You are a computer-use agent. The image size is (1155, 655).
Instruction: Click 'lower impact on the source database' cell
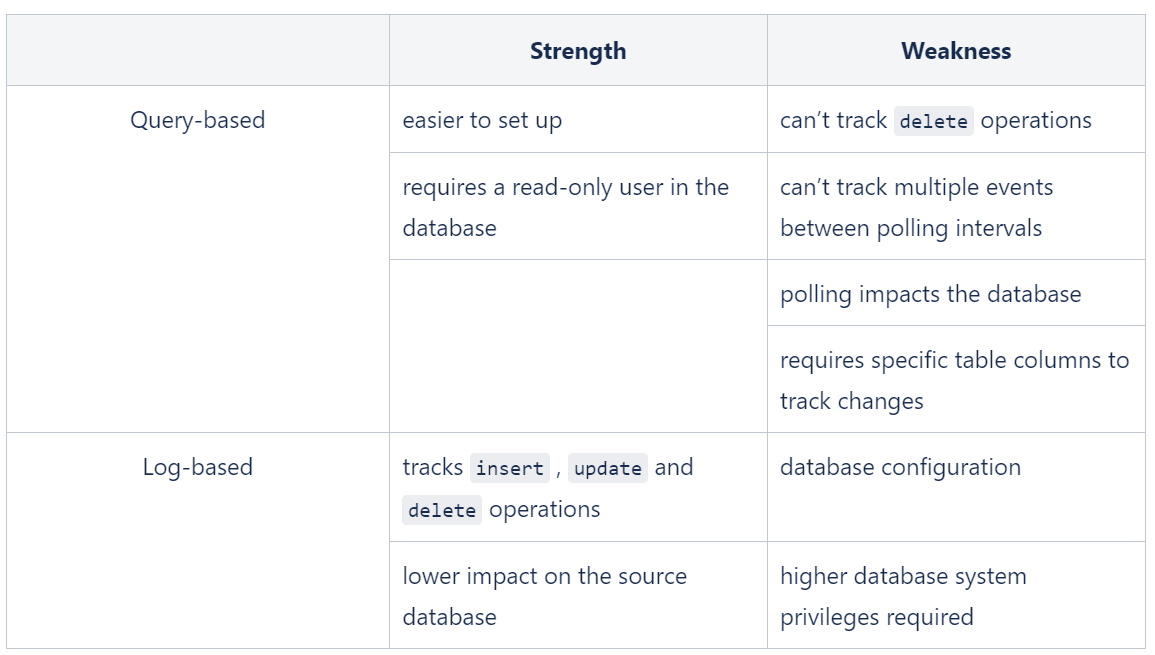[x=578, y=595]
